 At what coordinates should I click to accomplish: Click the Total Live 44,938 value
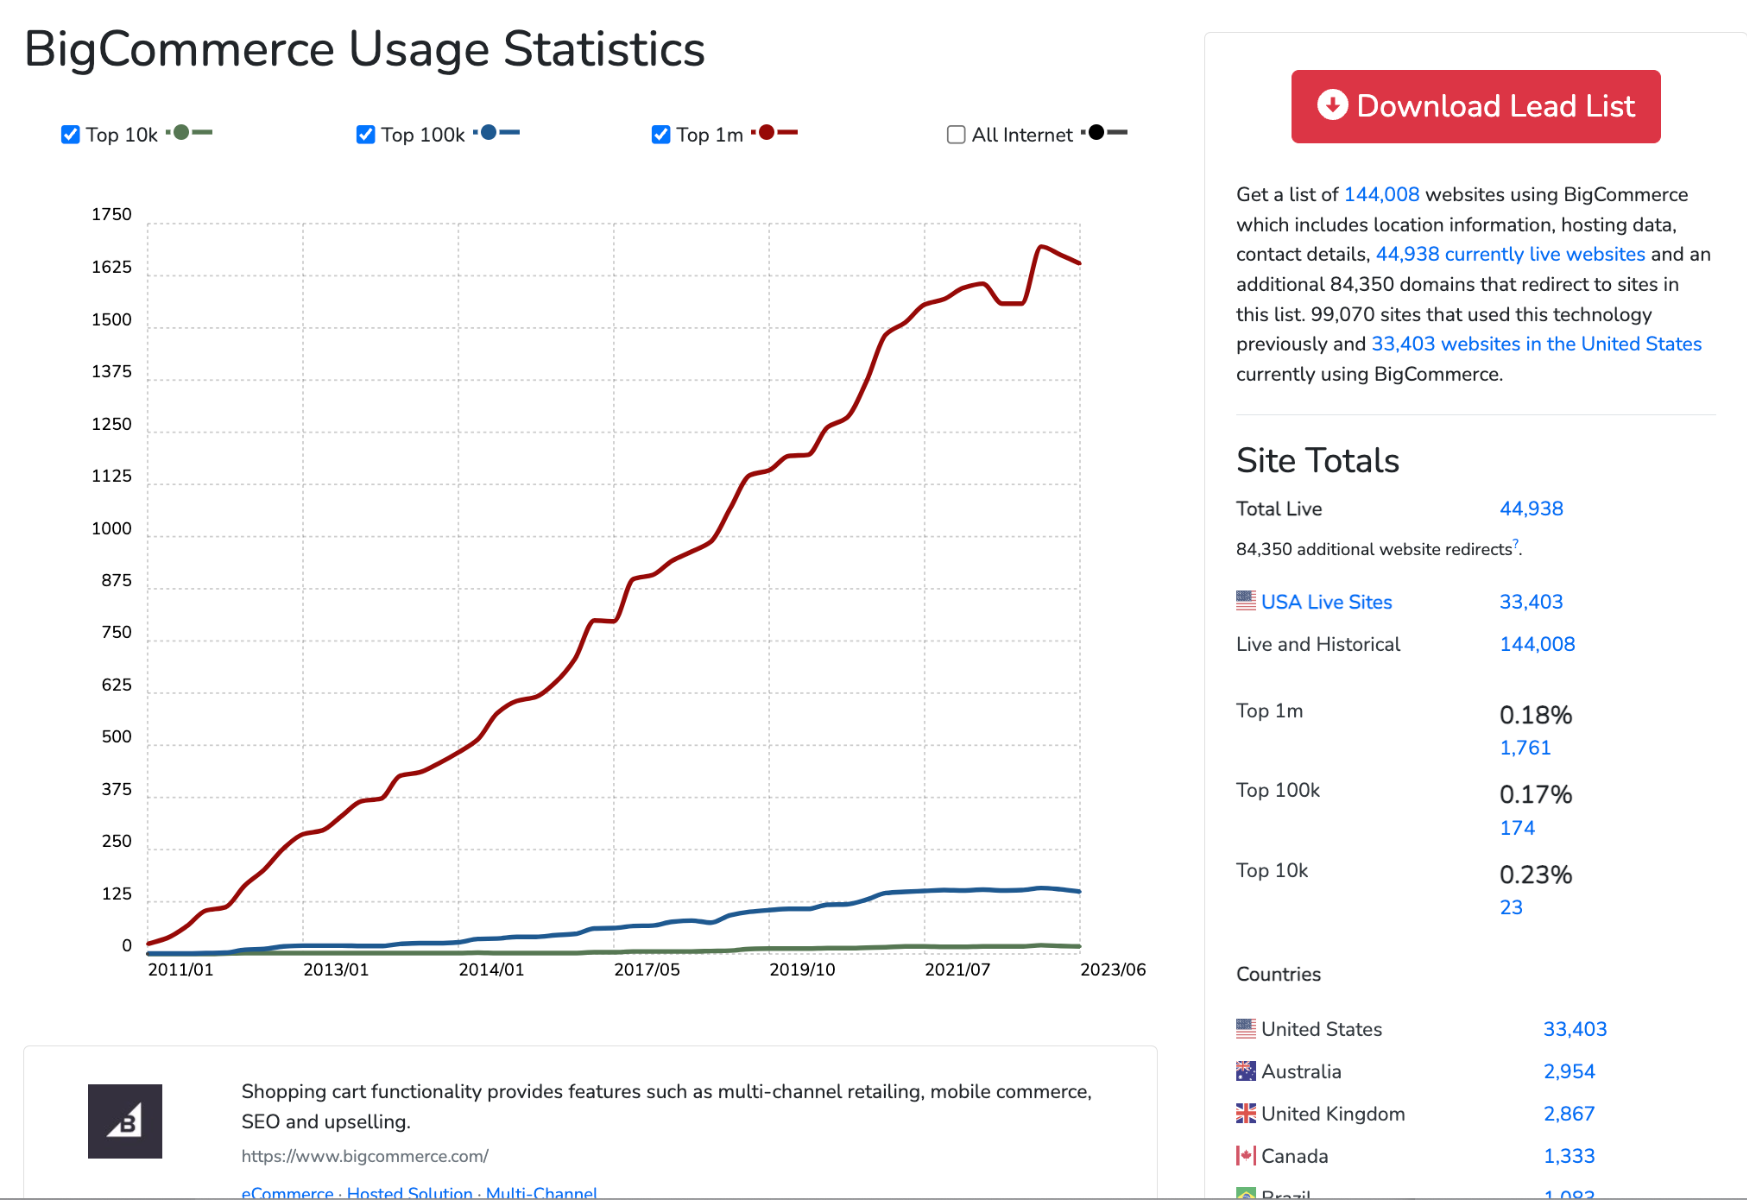pos(1531,508)
